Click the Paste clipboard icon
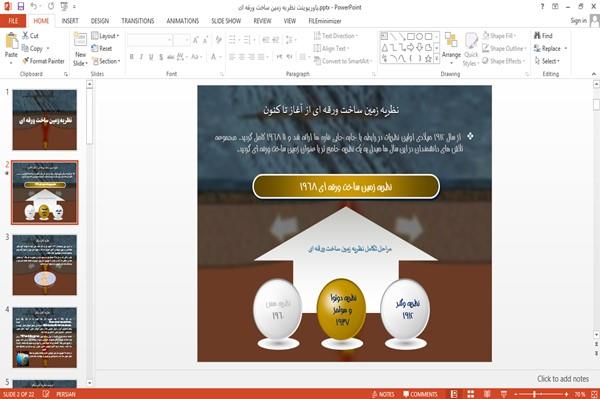 point(11,41)
